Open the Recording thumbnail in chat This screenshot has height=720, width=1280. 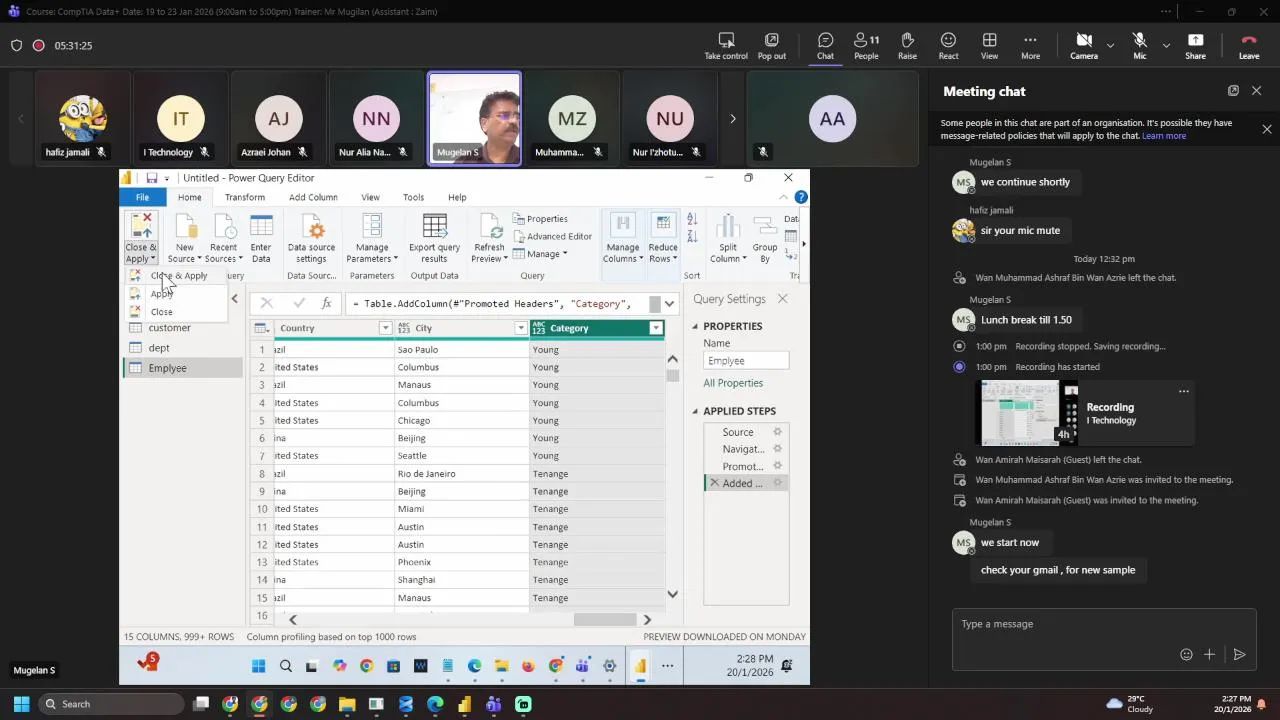click(1028, 413)
